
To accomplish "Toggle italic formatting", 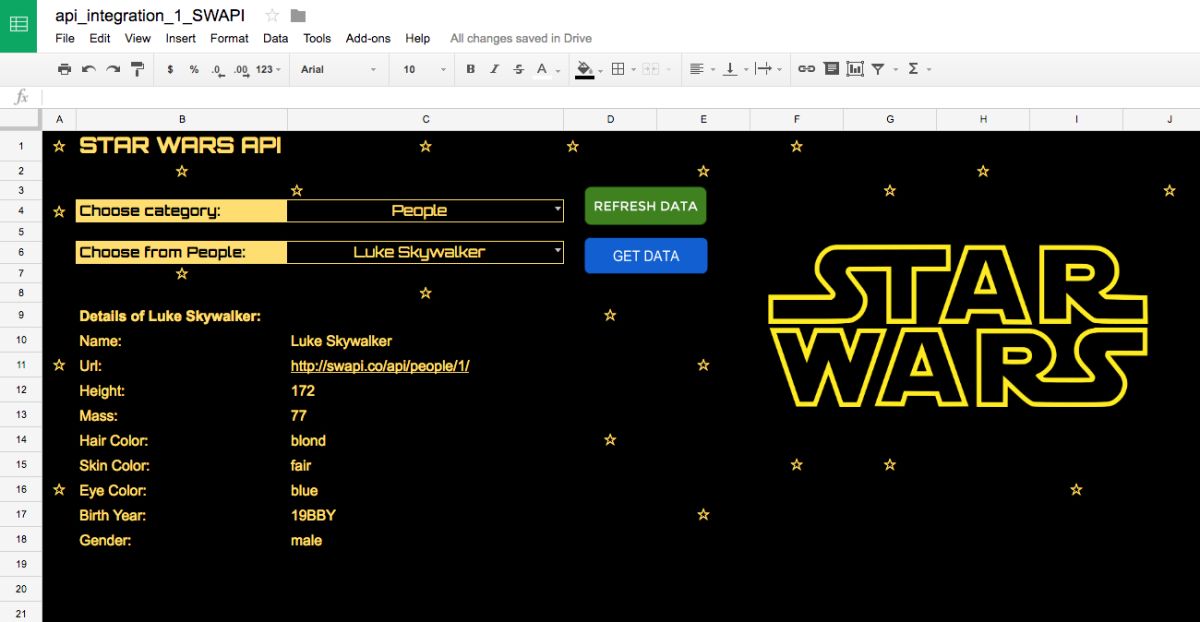I will tap(494, 69).
